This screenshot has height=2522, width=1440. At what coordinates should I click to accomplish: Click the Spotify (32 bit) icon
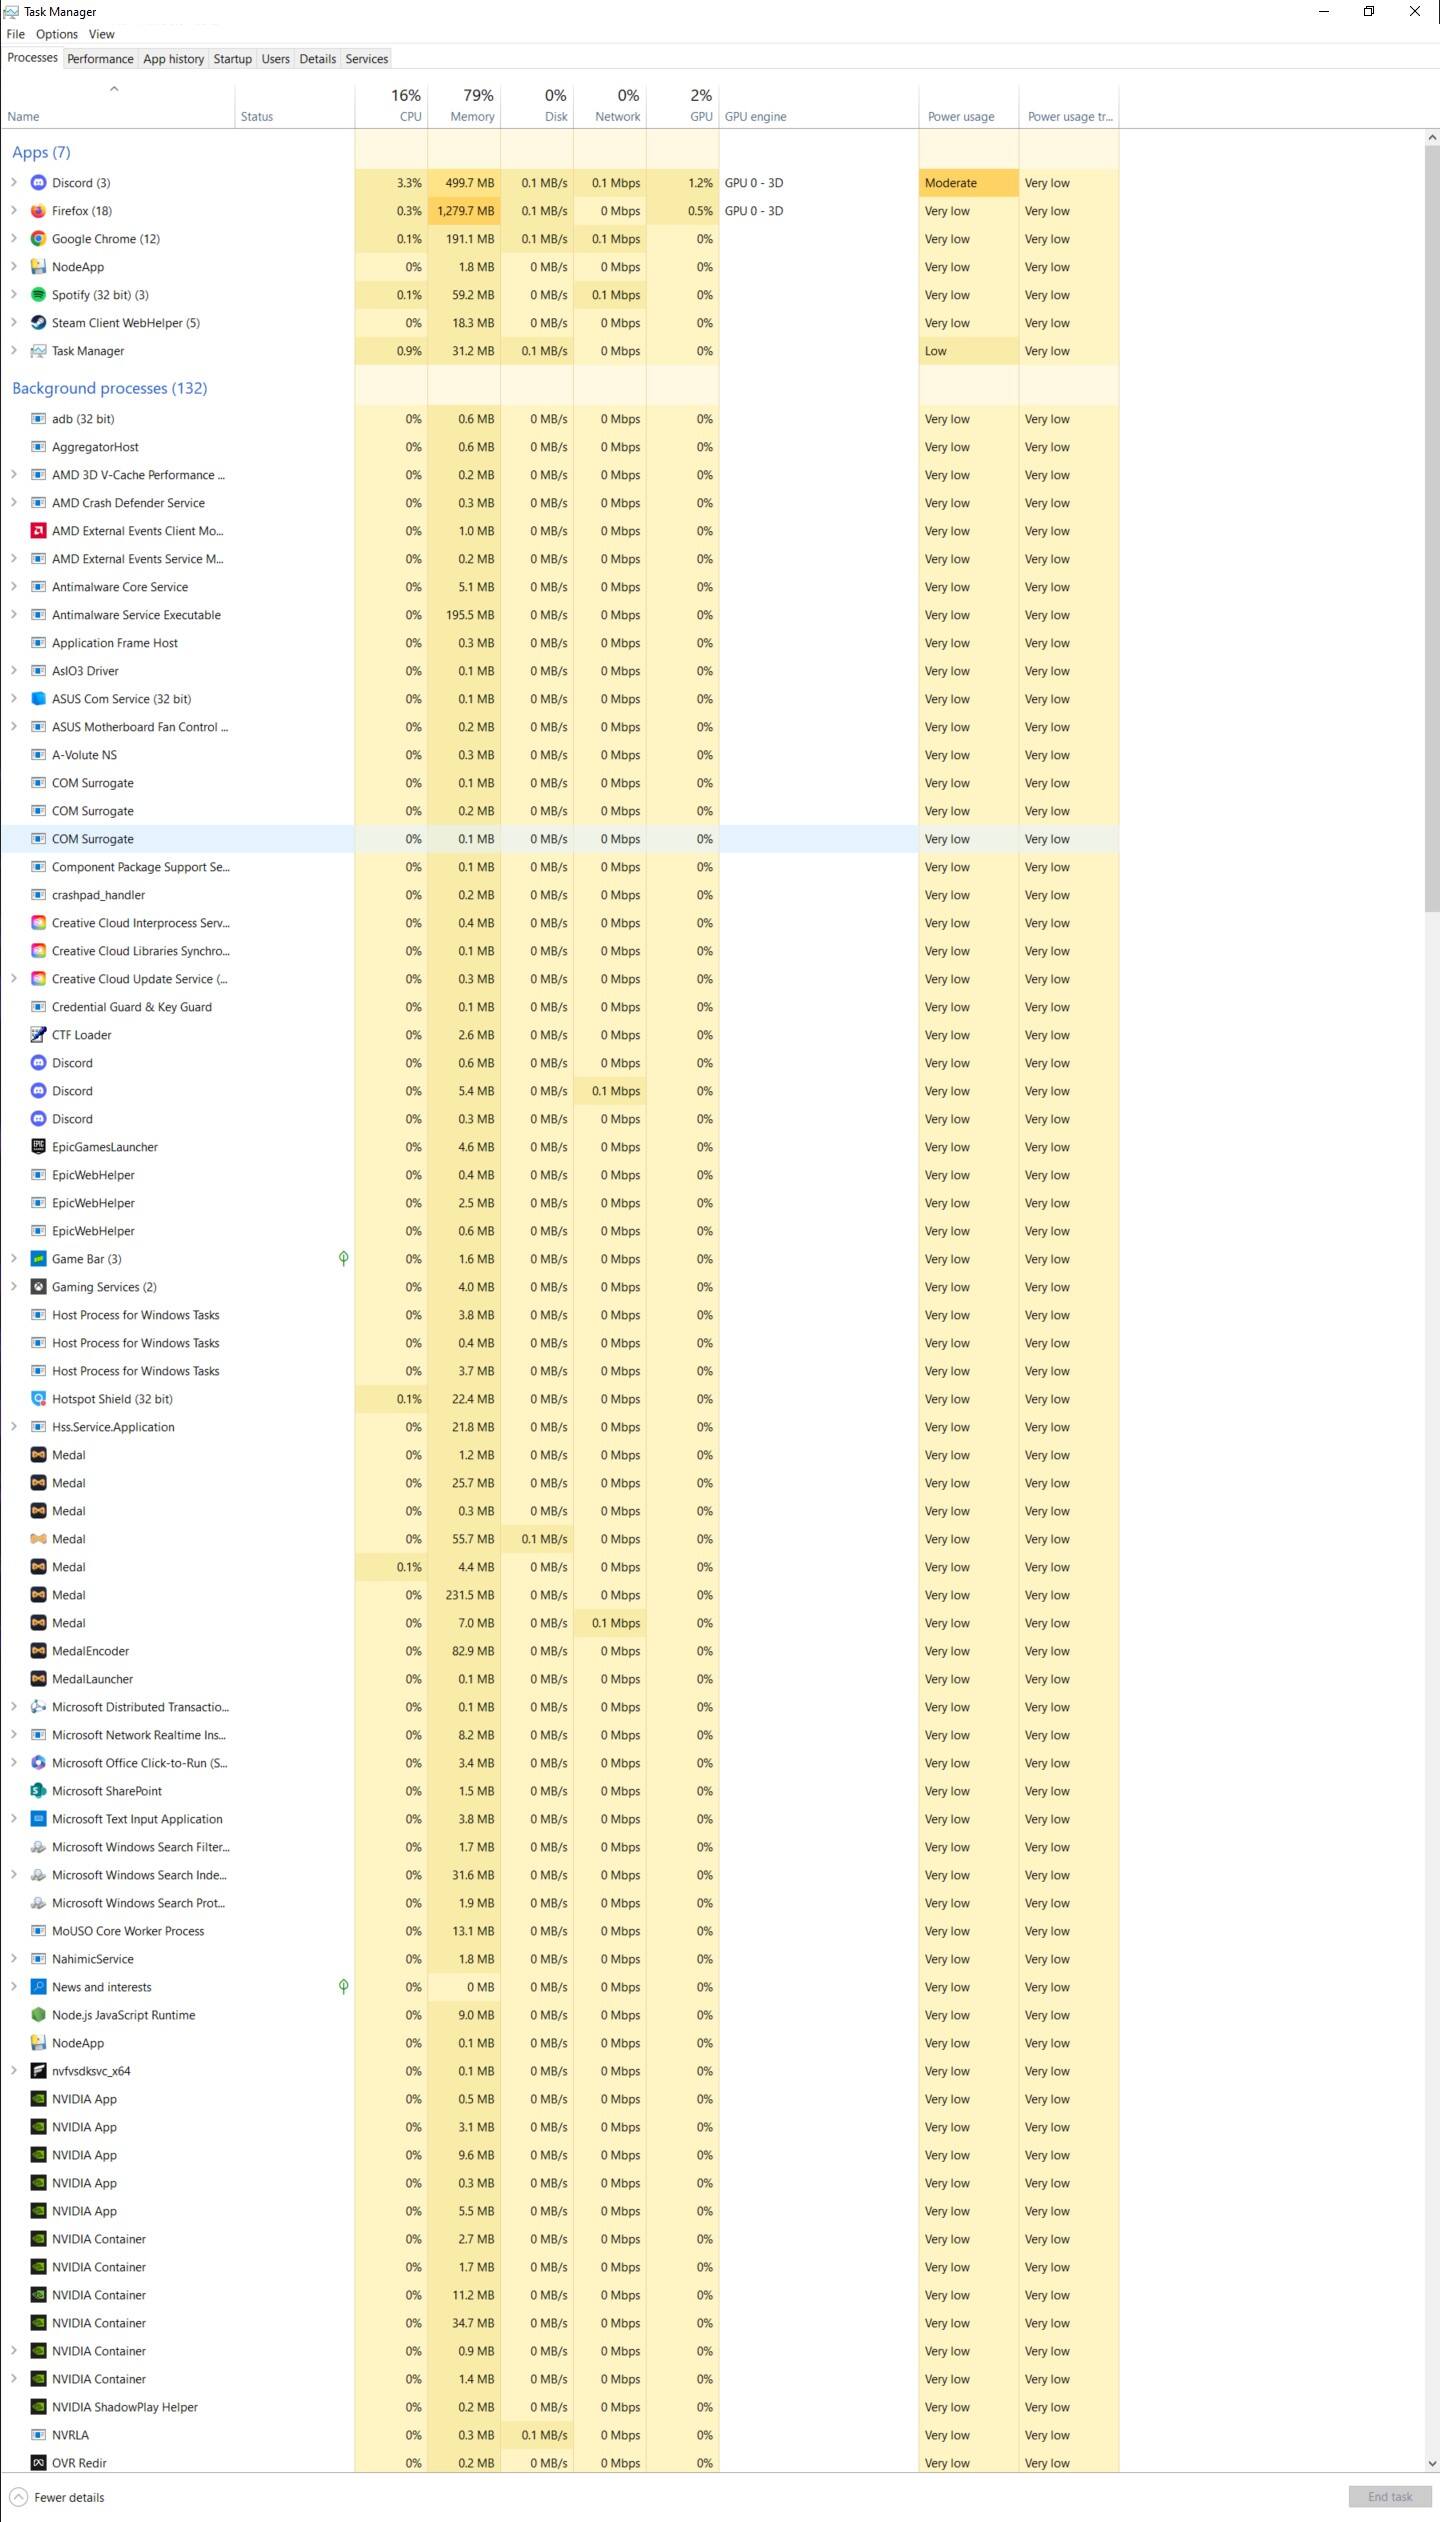pyautogui.click(x=38, y=295)
